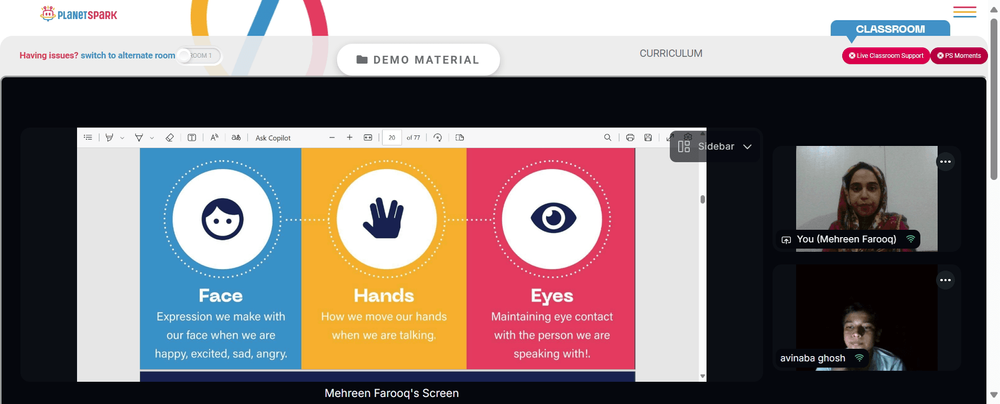This screenshot has height=404, width=1000.
Task: Click the 'Eyes' heading text
Action: pyautogui.click(x=552, y=296)
